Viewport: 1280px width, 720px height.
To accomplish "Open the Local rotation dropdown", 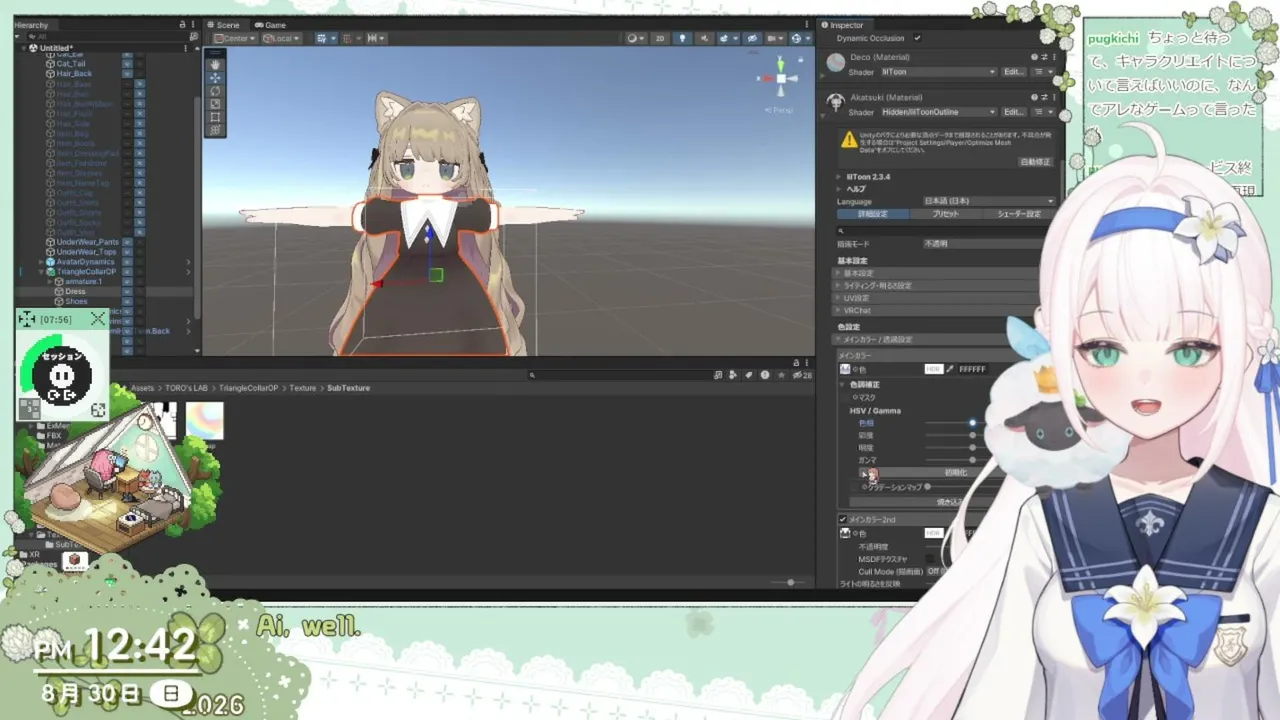I will (x=282, y=38).
